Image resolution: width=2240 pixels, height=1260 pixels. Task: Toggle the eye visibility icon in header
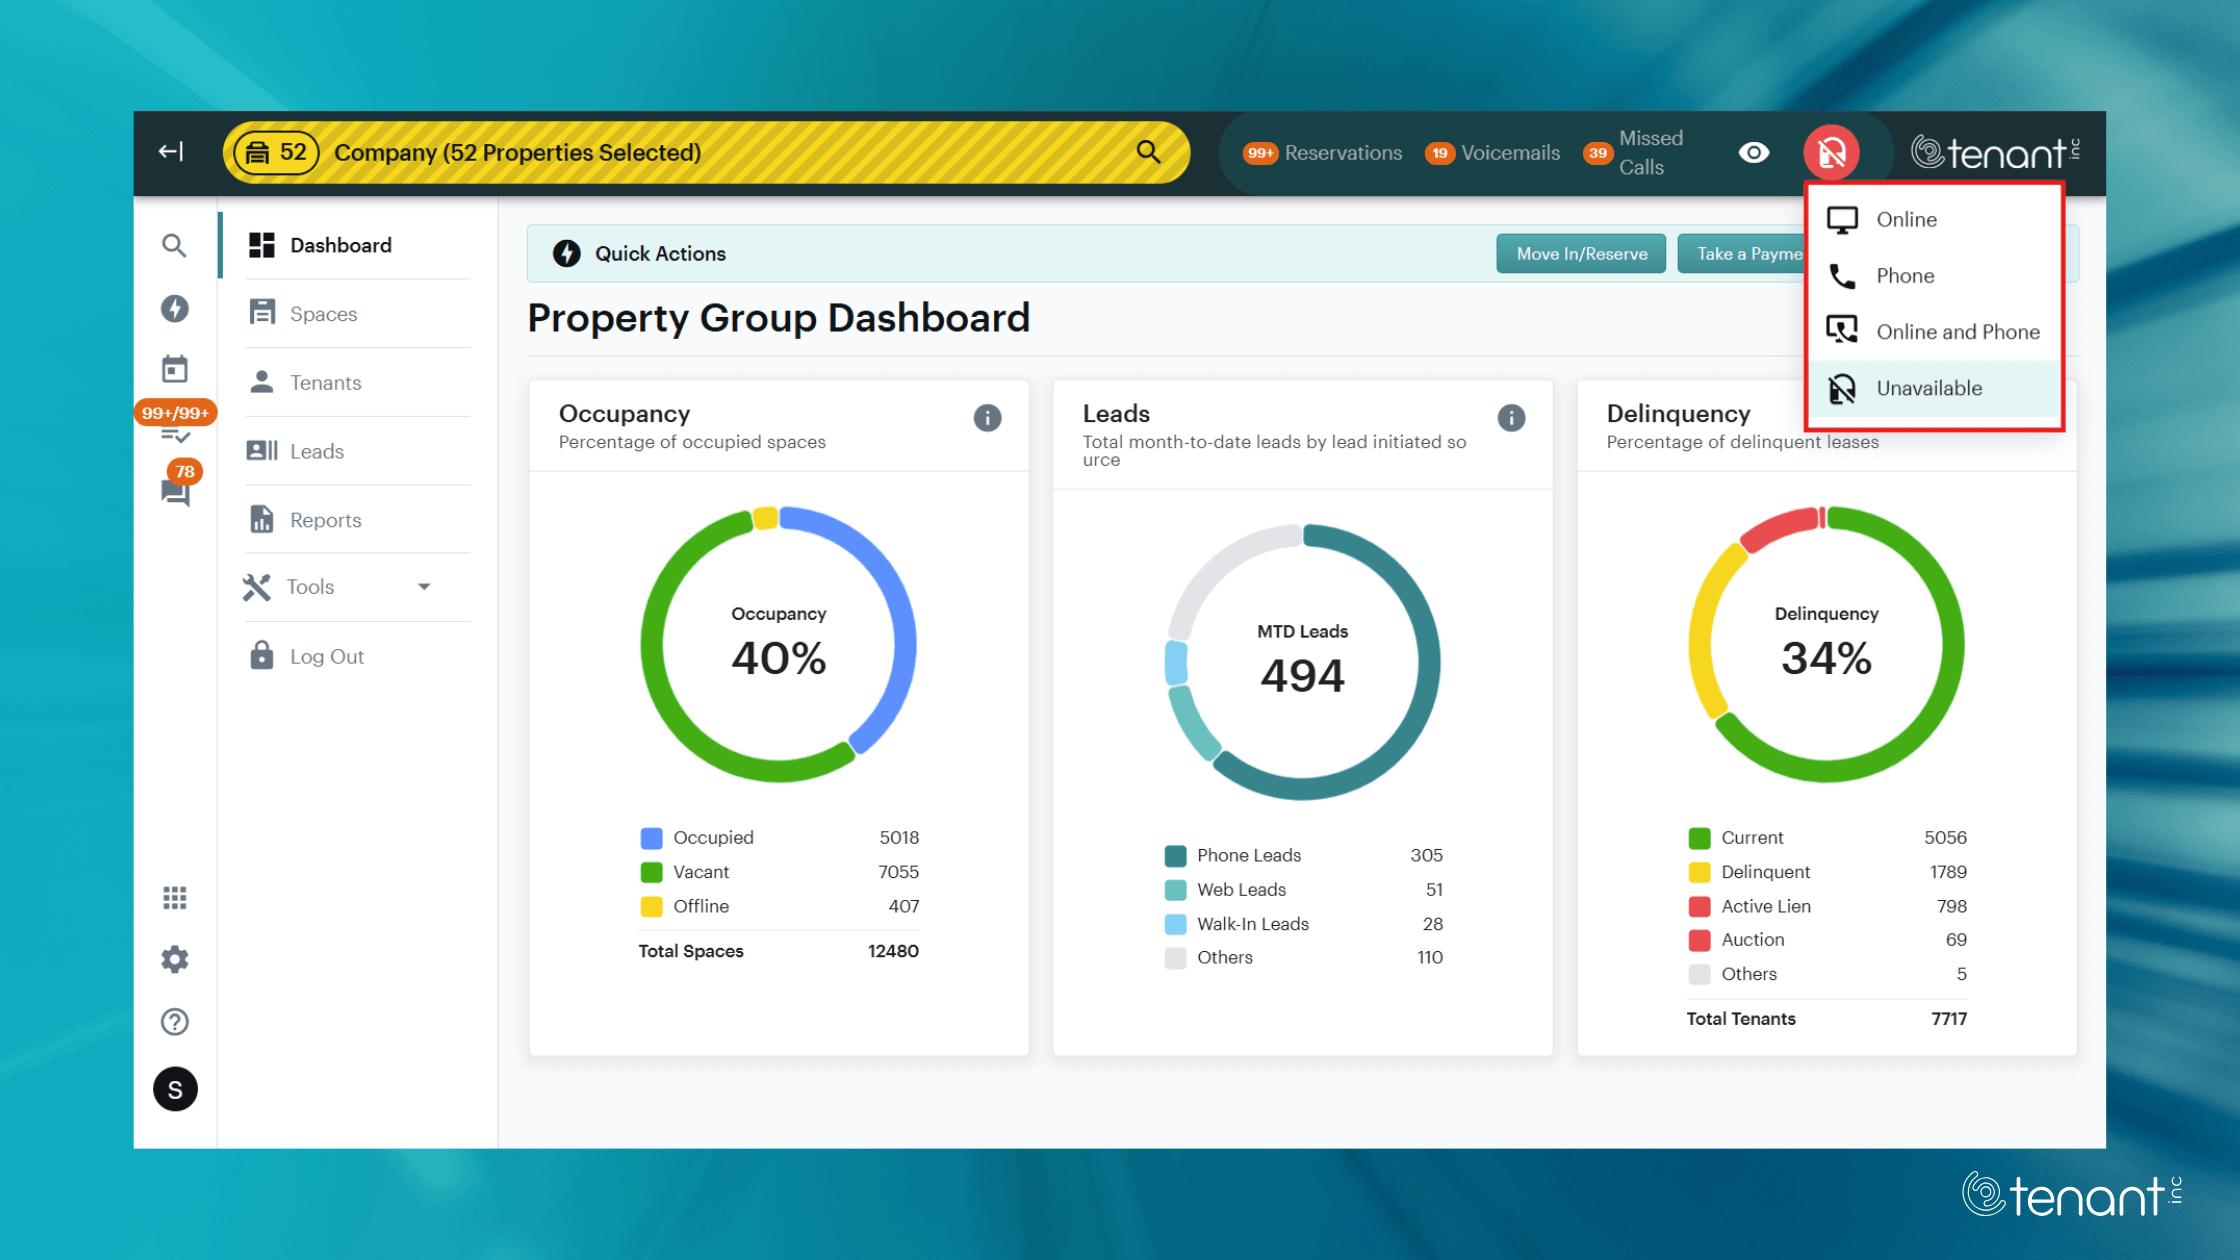pos(1754,153)
